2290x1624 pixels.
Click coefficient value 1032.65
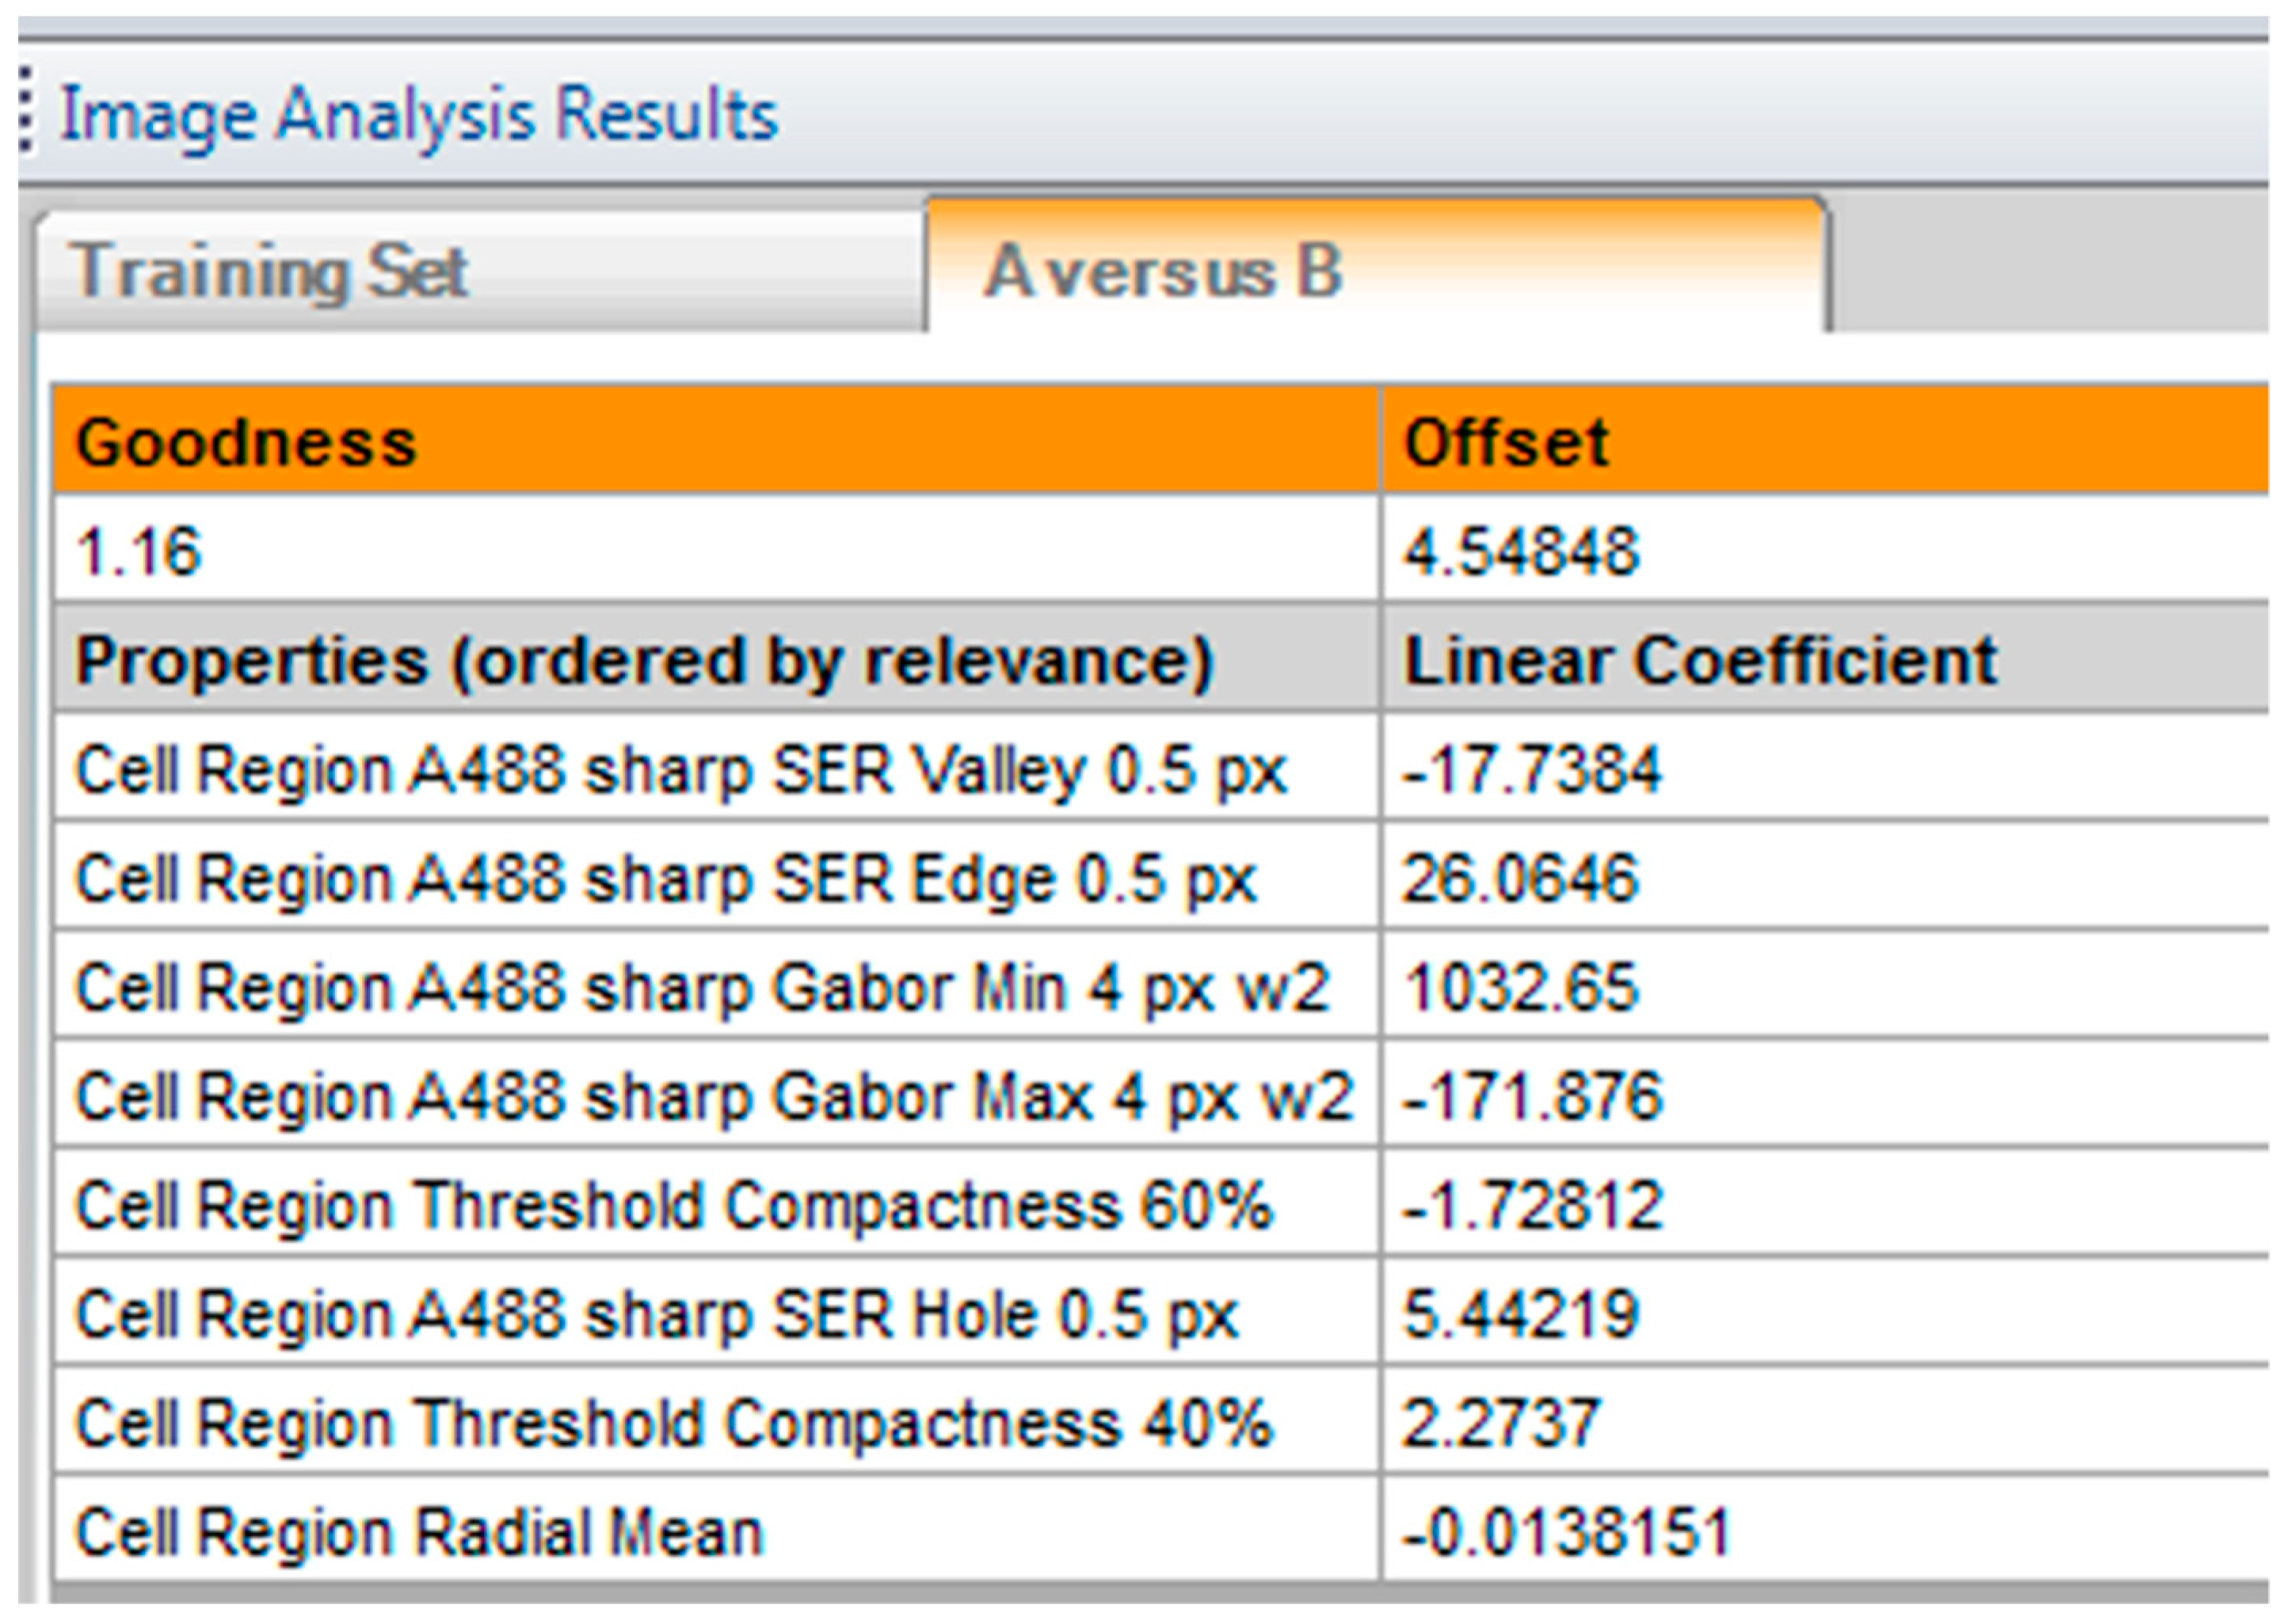point(1521,987)
